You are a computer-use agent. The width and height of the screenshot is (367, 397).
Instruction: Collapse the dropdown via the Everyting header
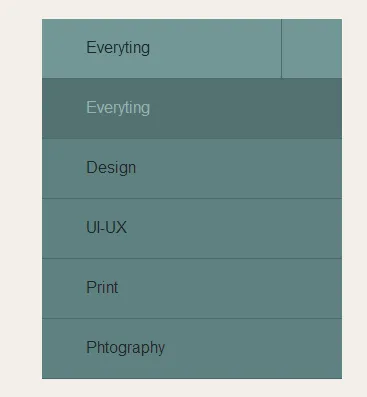pyautogui.click(x=162, y=49)
